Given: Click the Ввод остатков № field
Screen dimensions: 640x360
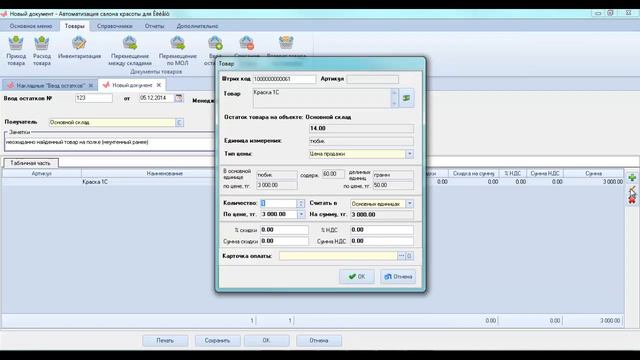Looking at the screenshot, I should (93, 98).
